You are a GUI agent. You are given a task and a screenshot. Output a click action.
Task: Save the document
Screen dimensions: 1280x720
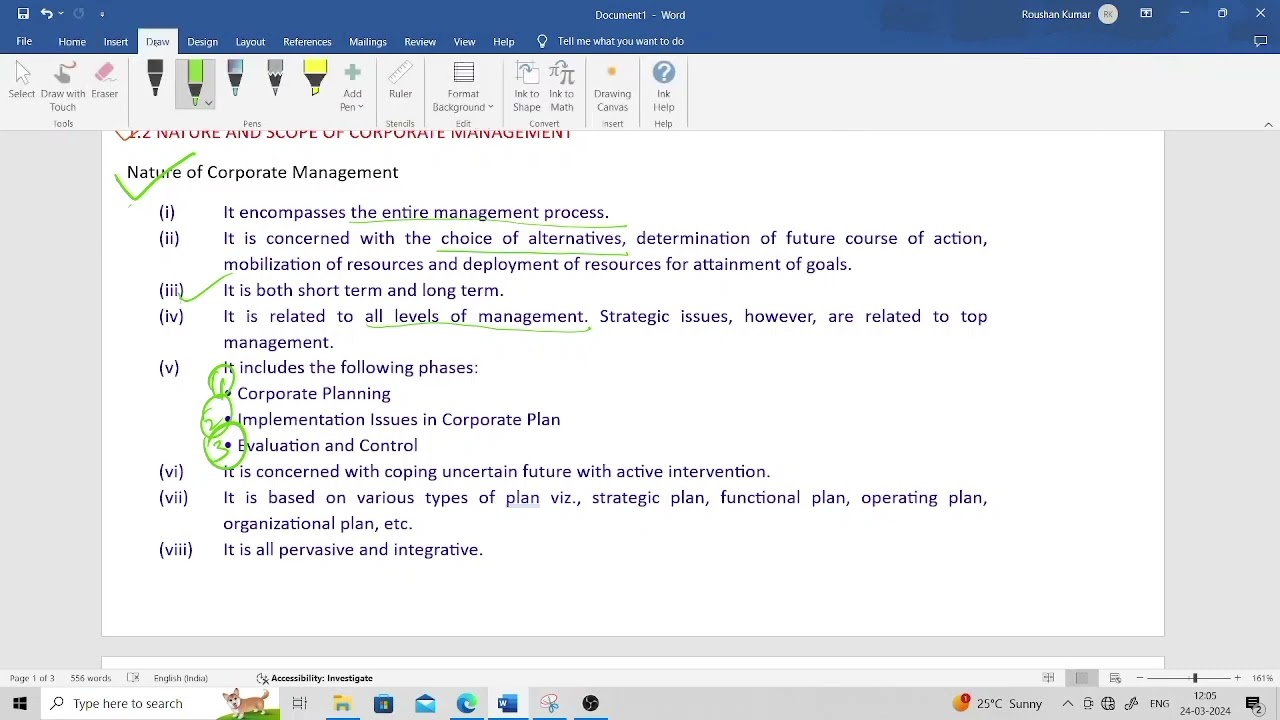[23, 14]
